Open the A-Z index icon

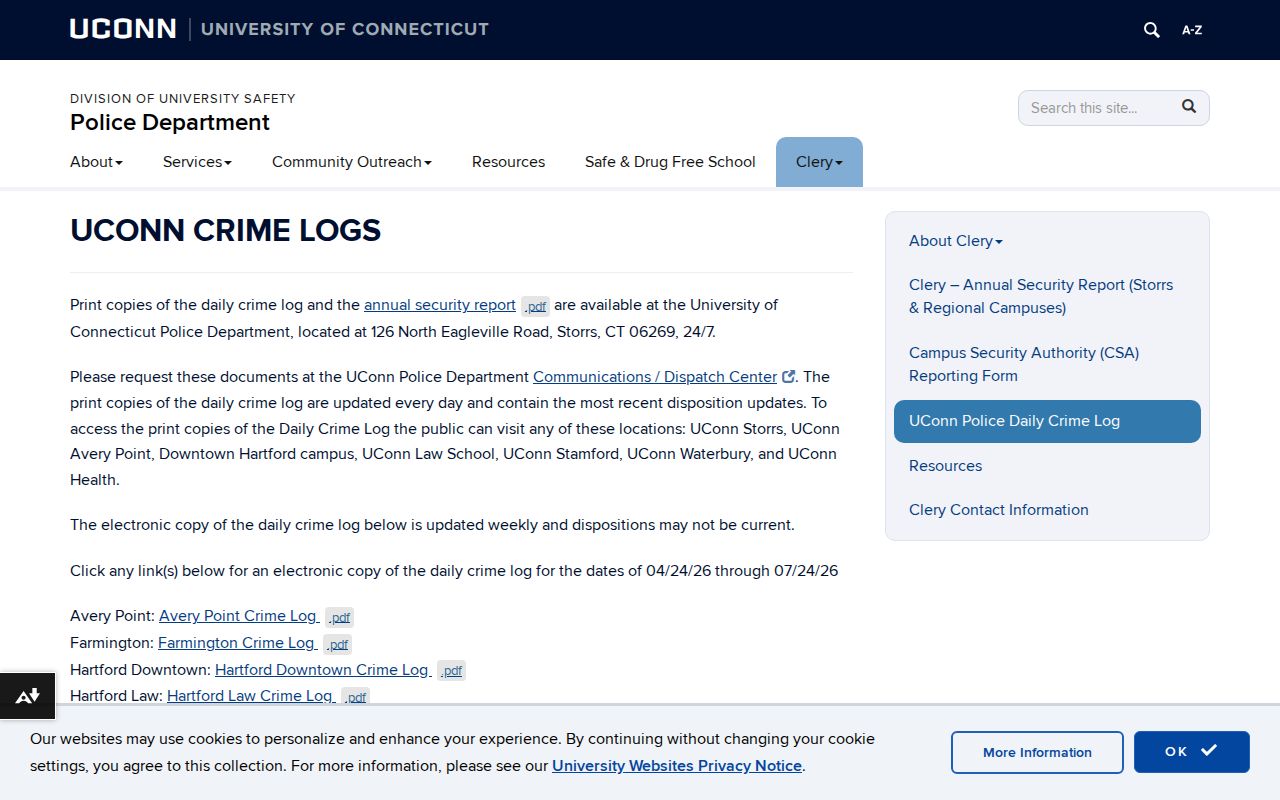[x=1192, y=30]
